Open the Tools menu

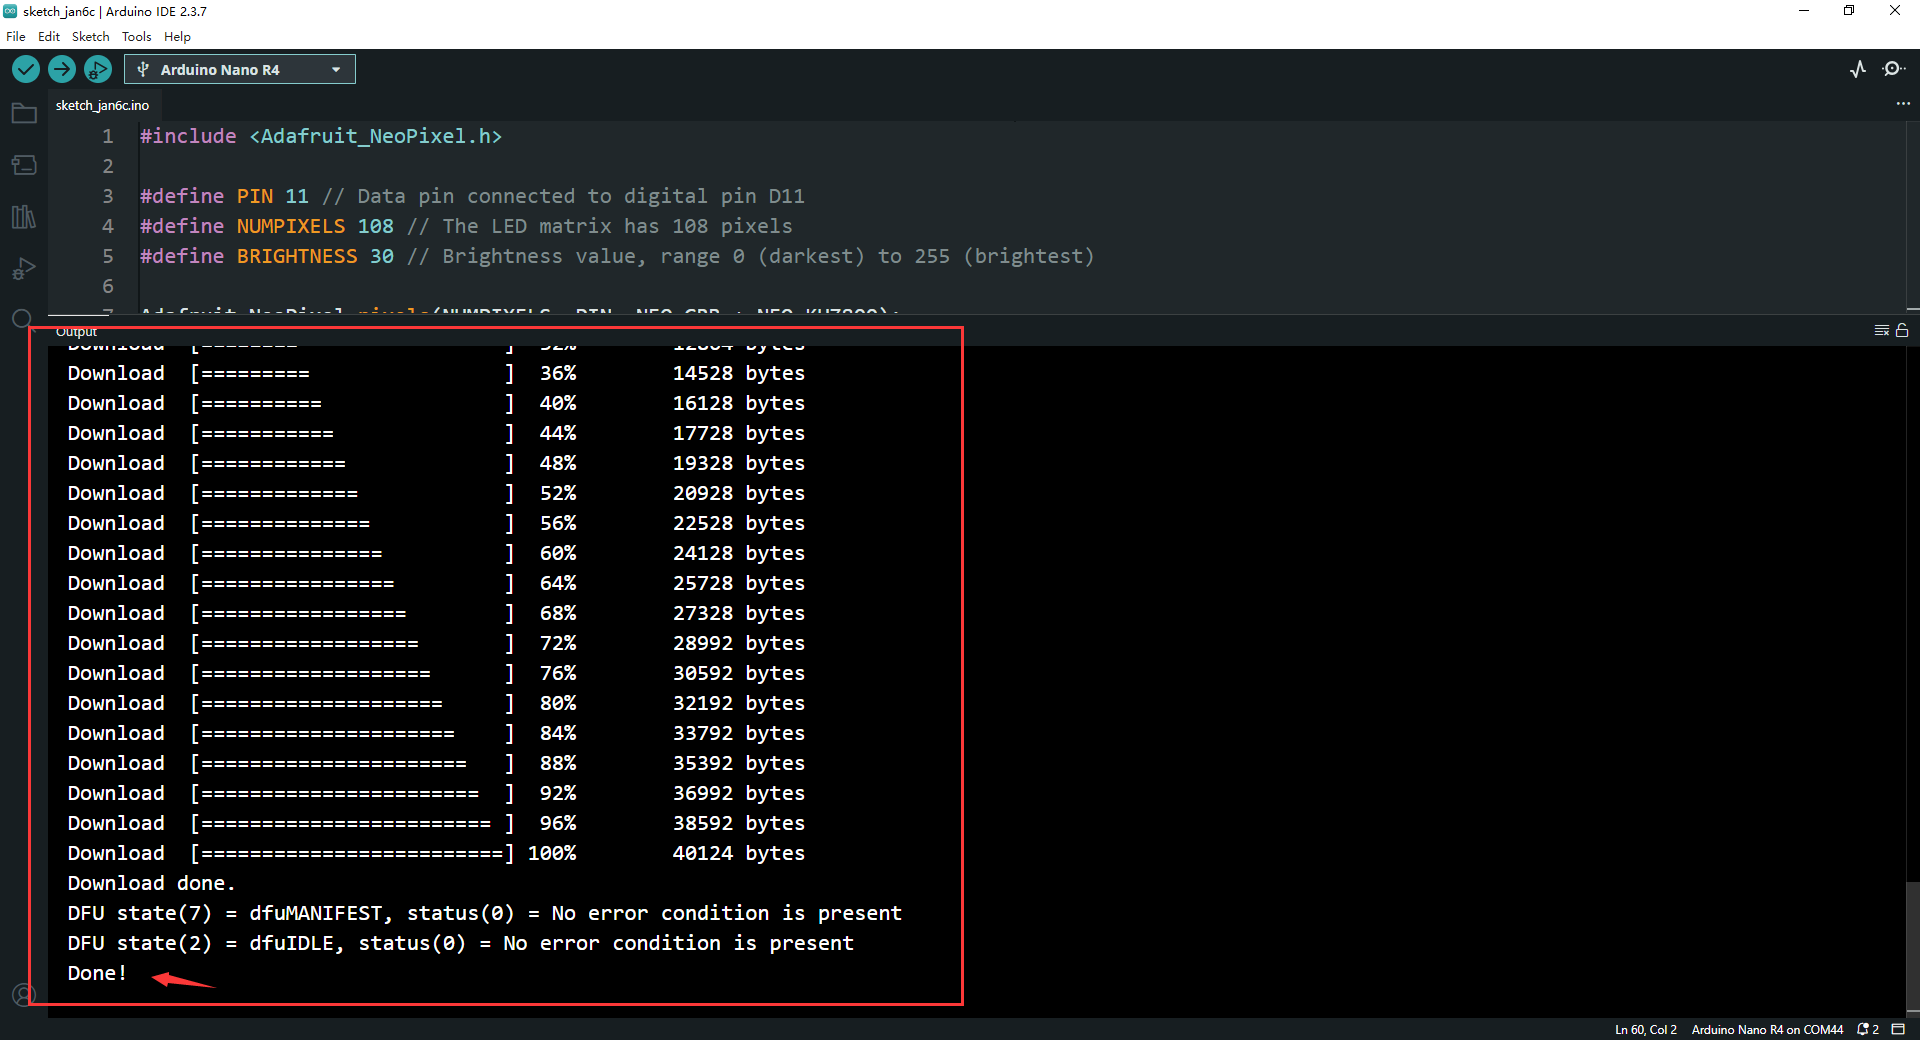pos(136,37)
